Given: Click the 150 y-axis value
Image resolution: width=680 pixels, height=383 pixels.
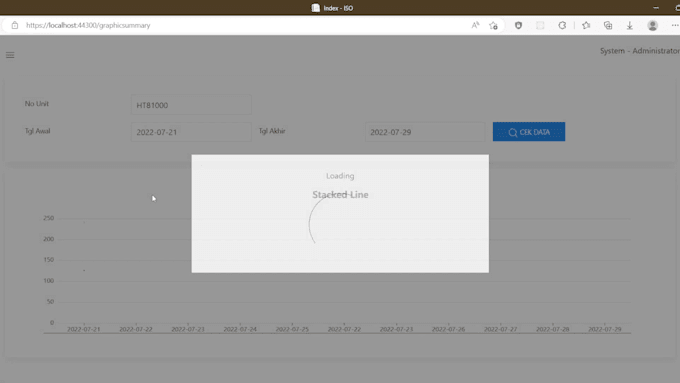Looking at the screenshot, I should (49, 260).
